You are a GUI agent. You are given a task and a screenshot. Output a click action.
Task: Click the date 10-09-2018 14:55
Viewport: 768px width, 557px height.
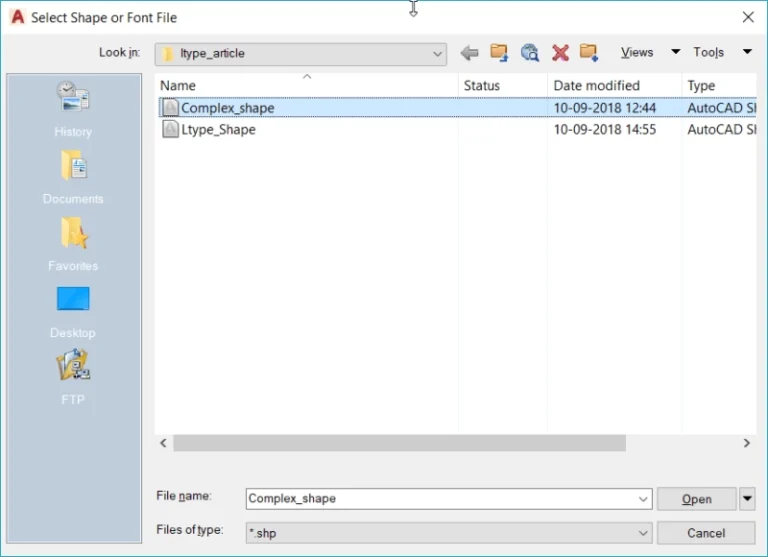tap(604, 129)
